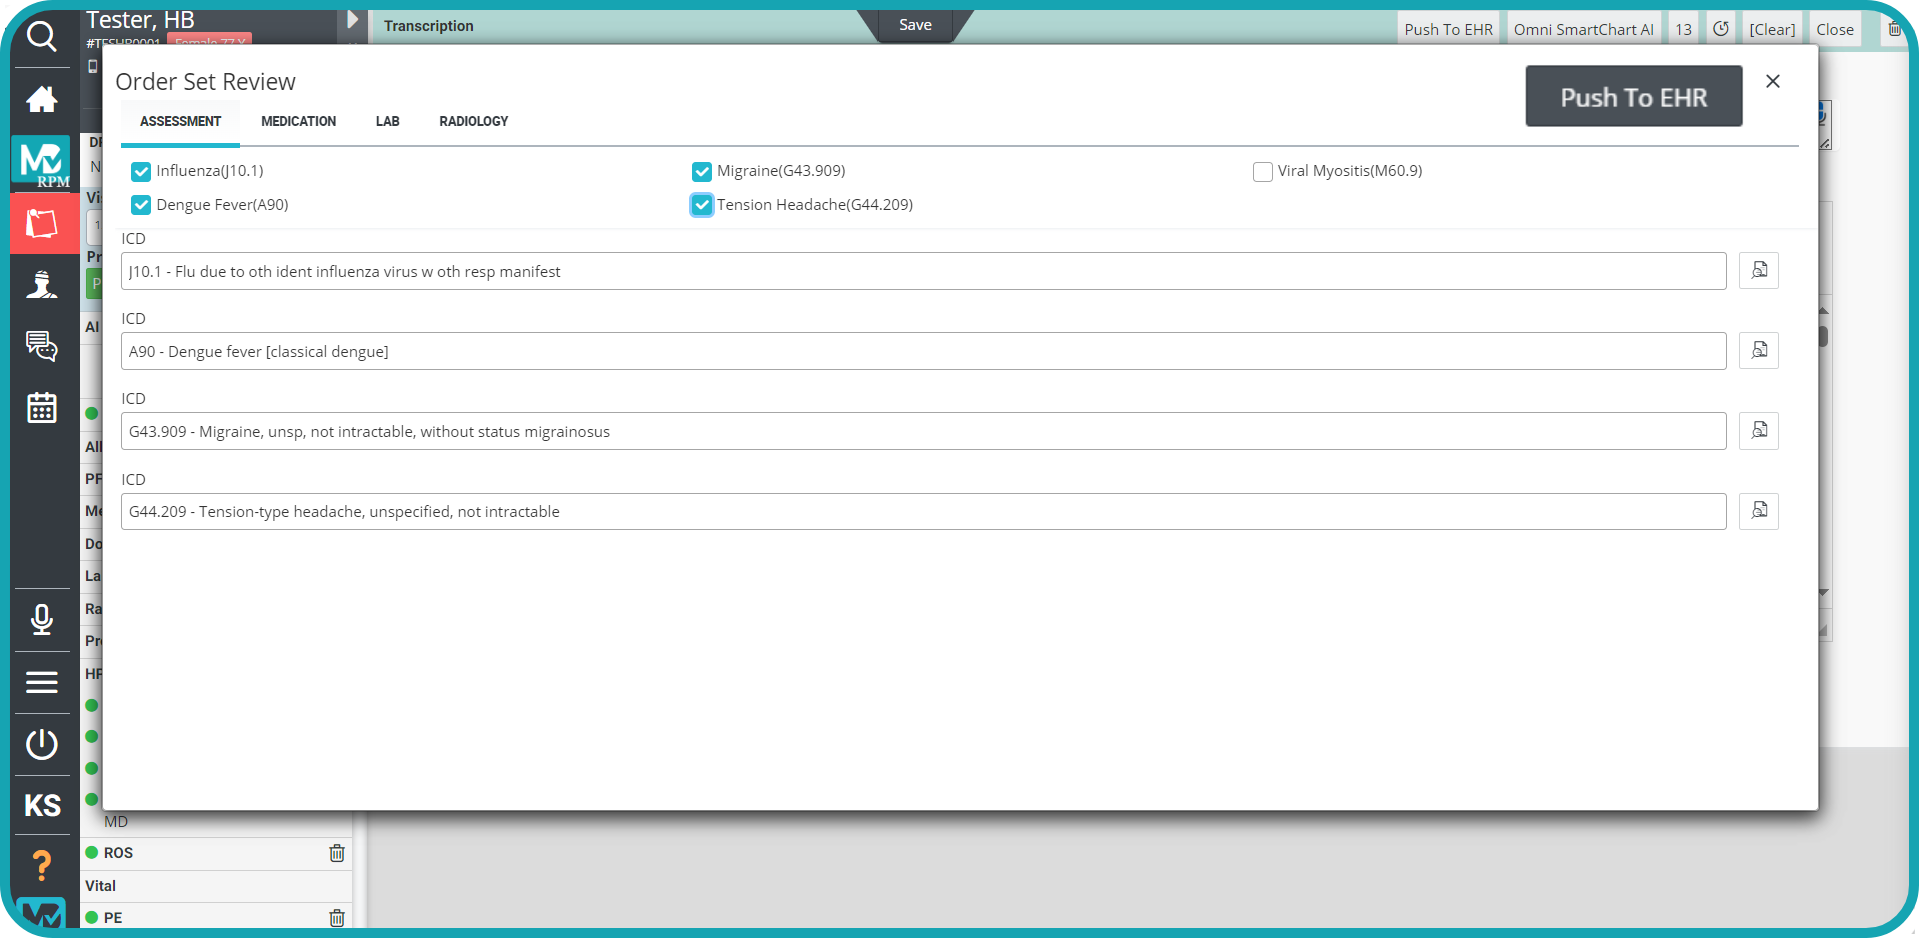The height and width of the screenshot is (938, 1919).
Task: Close the Order Set Review dialog
Action: (x=1773, y=81)
